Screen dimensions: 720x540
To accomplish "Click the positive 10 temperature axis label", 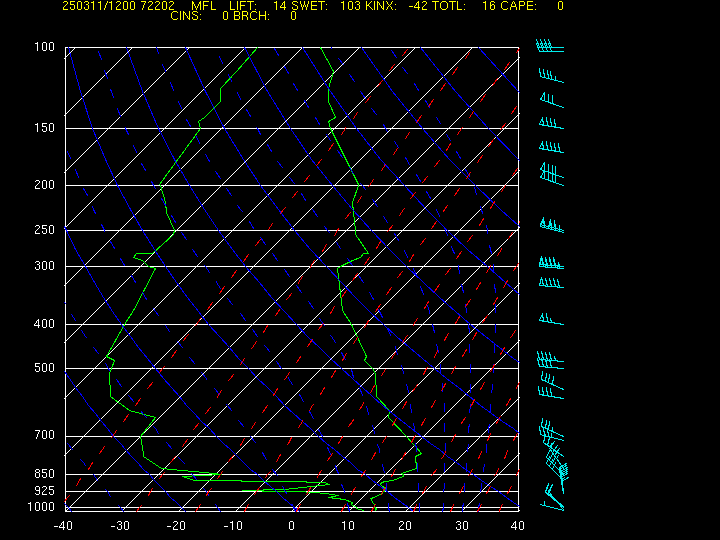I will 348,526.
